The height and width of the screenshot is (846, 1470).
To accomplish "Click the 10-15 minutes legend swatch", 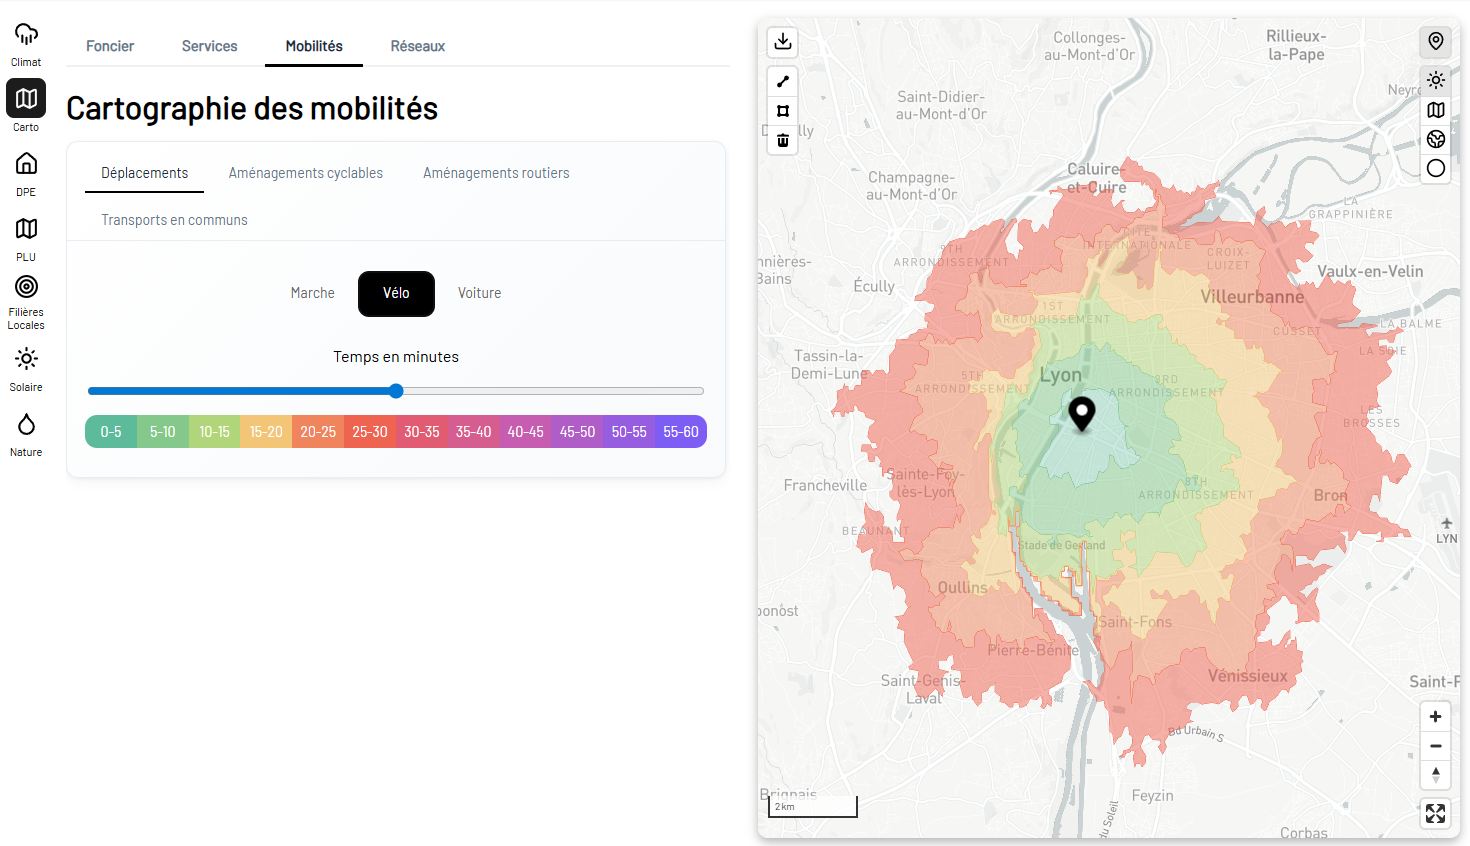I will coord(214,432).
